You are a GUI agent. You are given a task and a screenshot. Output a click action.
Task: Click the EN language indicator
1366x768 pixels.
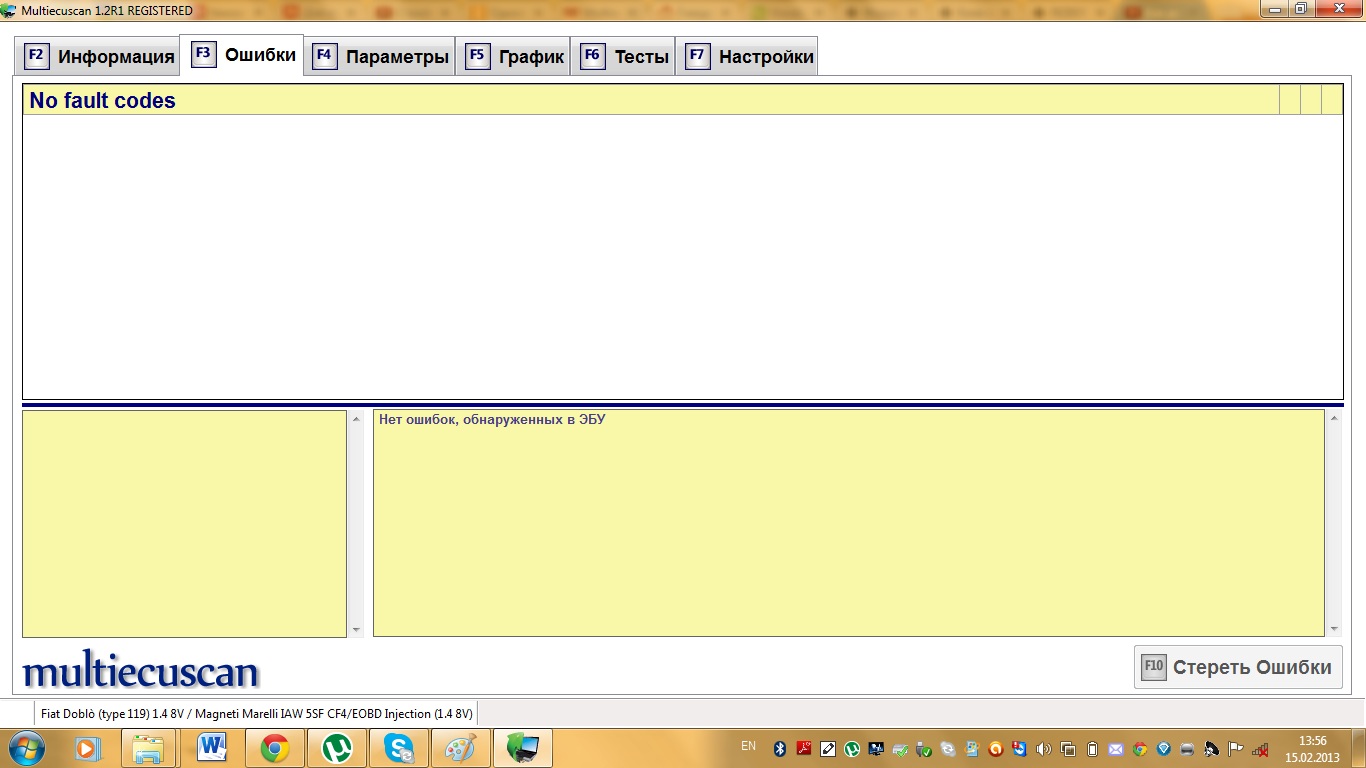click(x=748, y=746)
